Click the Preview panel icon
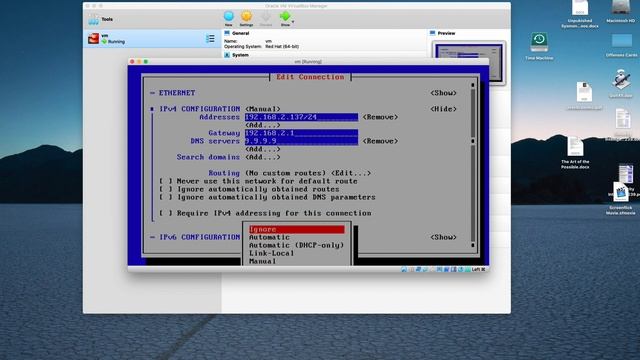This screenshot has width=640, height=360. [433, 33]
